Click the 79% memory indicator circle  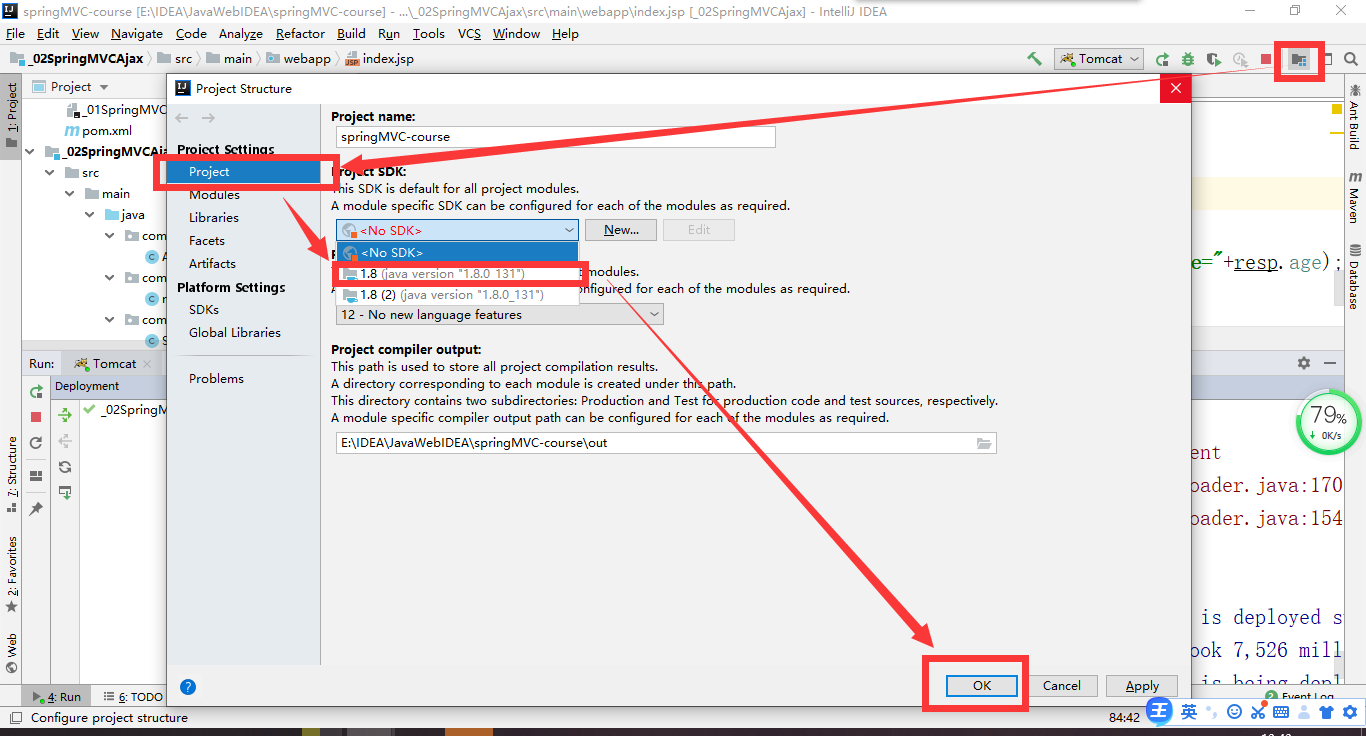[x=1327, y=424]
